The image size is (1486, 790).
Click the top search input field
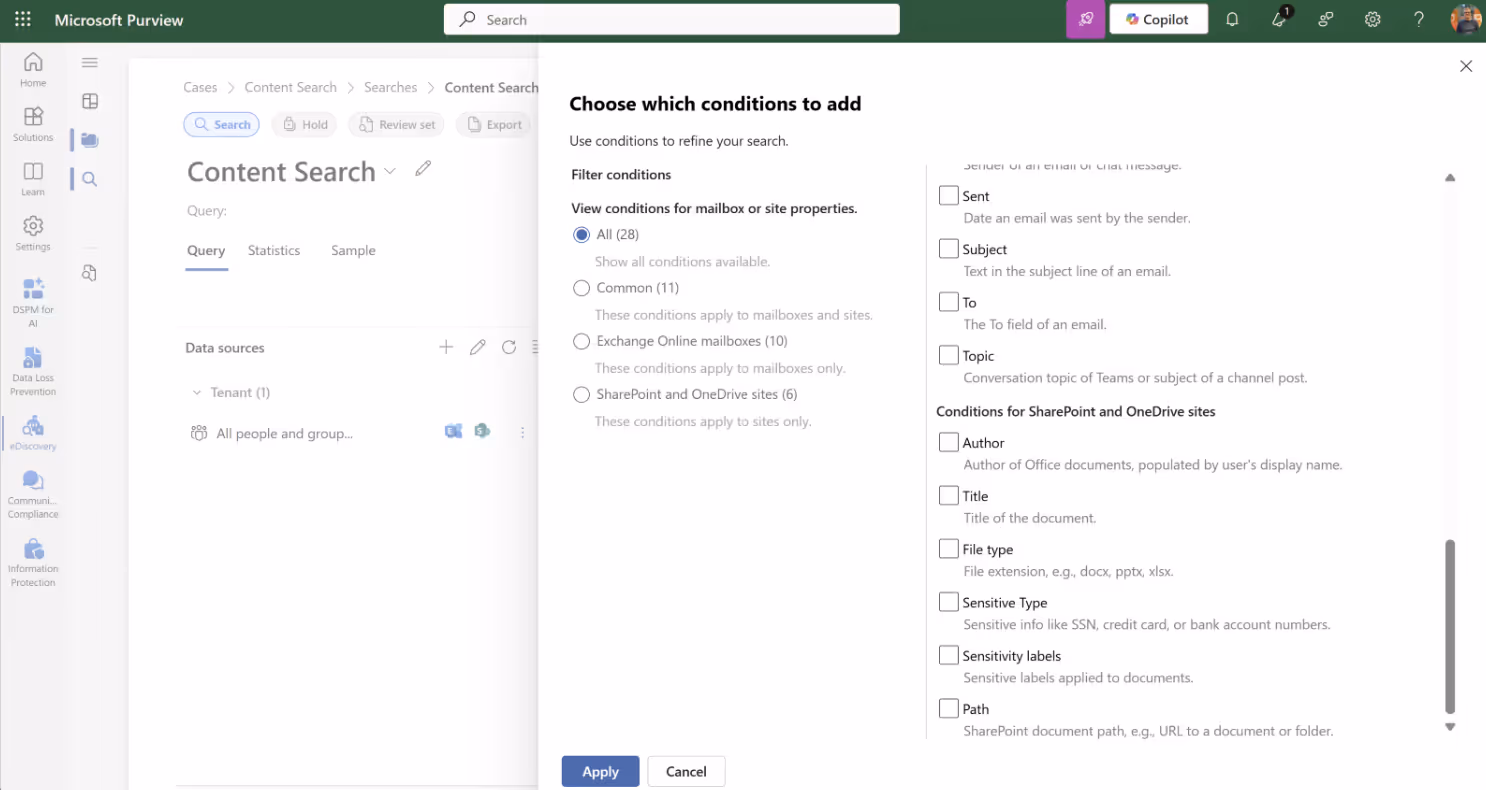671,19
